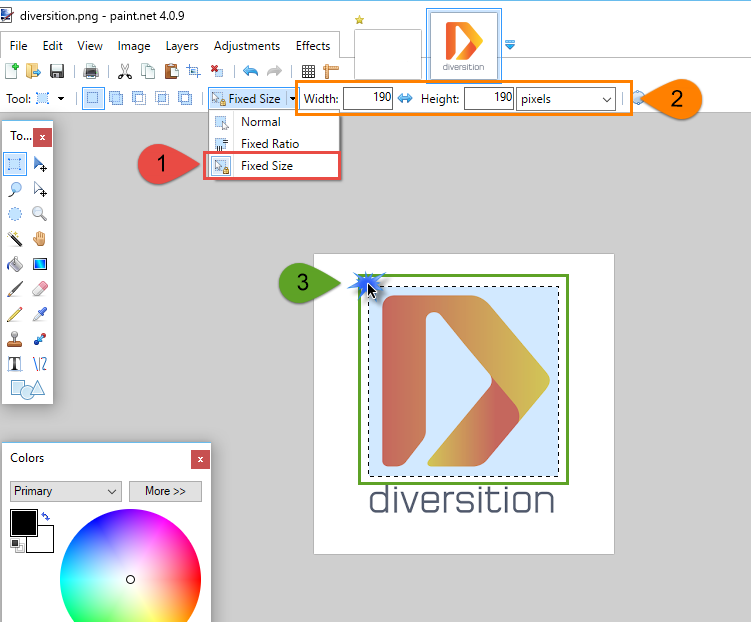The width and height of the screenshot is (751, 622).
Task: Select the Text tool
Action: click(15, 364)
